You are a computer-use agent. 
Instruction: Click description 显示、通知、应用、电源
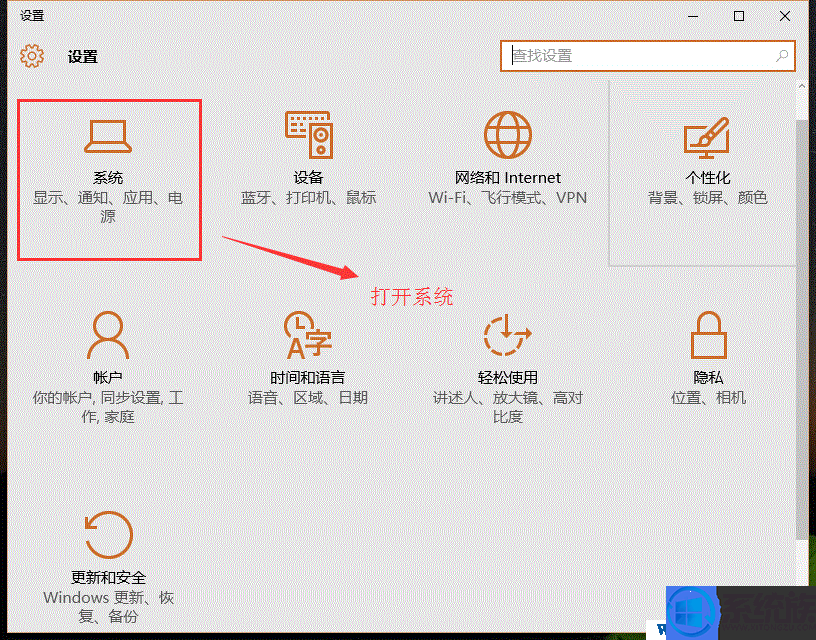108,207
